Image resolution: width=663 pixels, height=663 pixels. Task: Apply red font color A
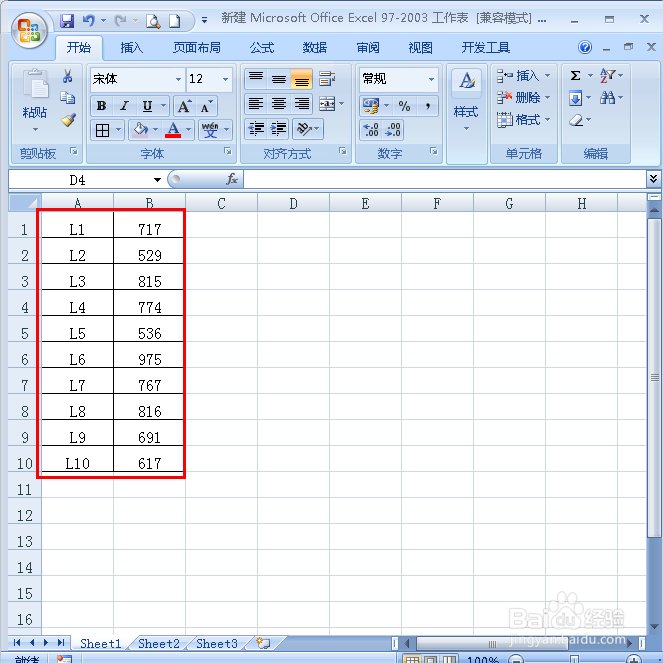coord(173,130)
